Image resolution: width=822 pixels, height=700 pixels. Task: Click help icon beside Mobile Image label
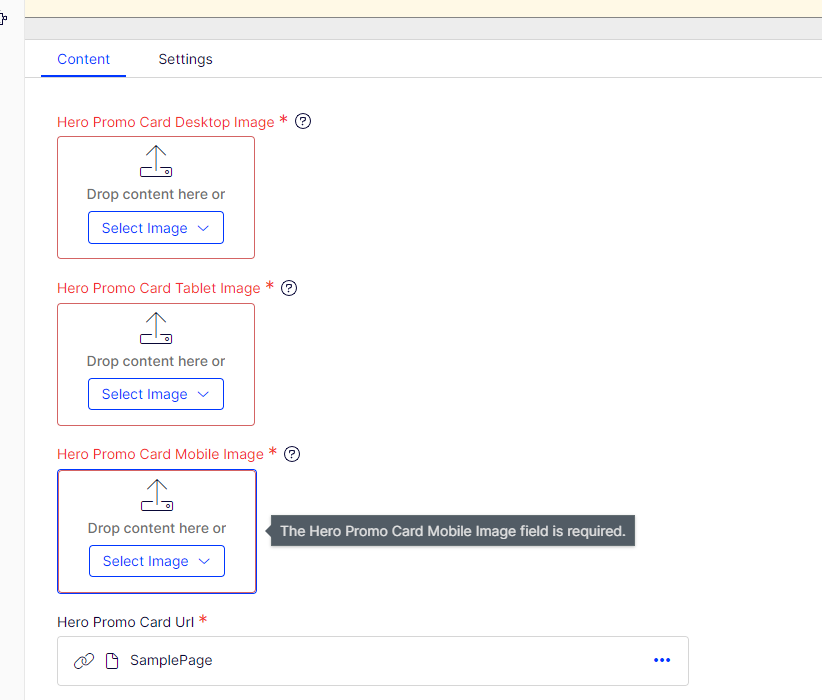(292, 454)
